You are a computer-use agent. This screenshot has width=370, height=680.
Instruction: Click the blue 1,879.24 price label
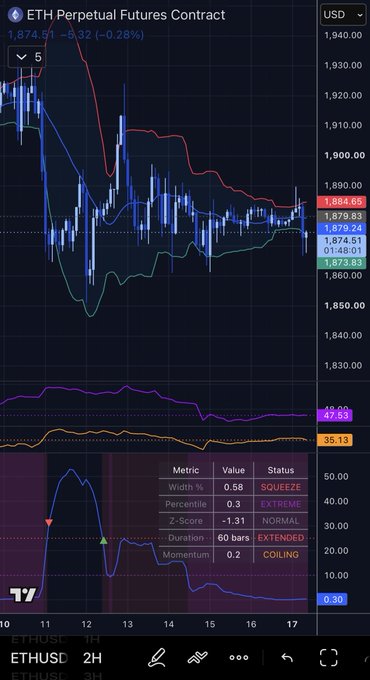pos(343,228)
